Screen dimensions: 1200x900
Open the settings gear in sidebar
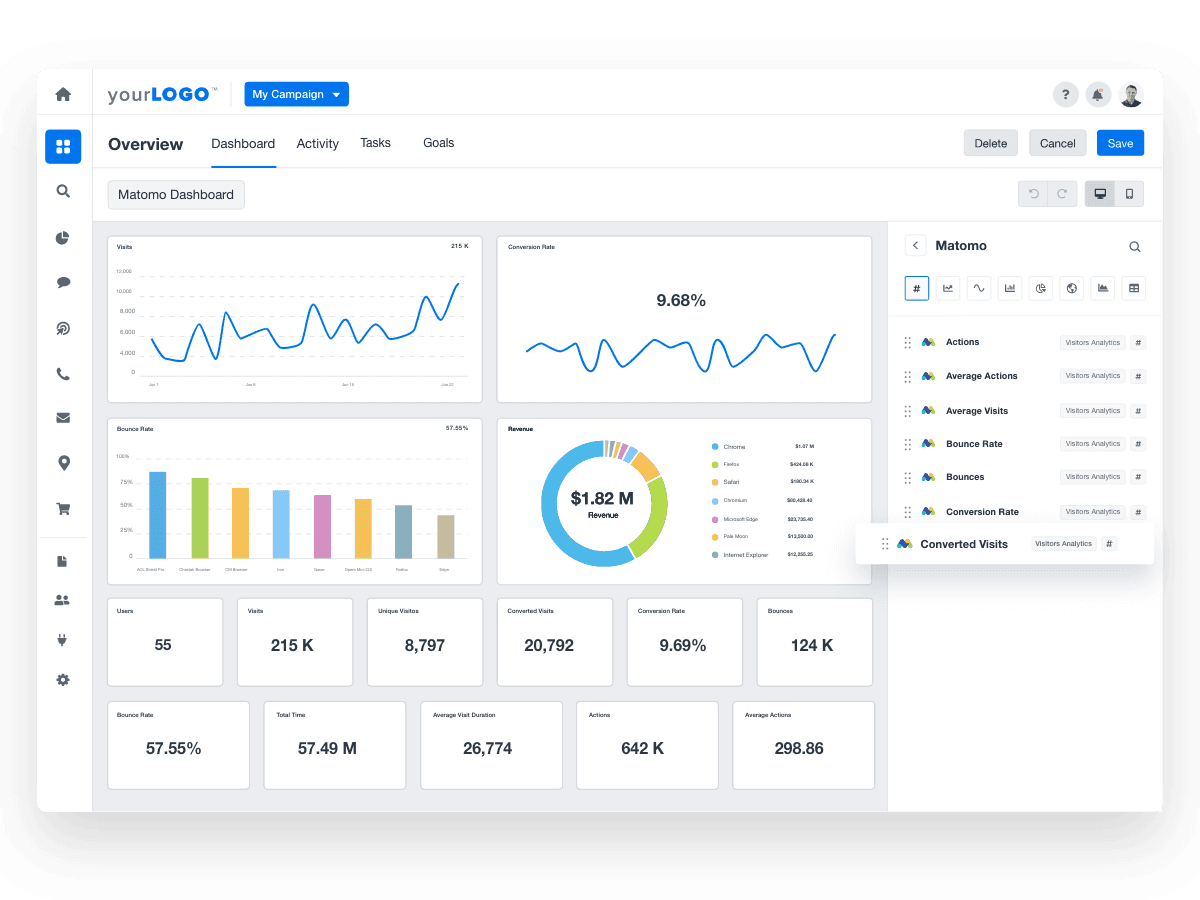[63, 680]
